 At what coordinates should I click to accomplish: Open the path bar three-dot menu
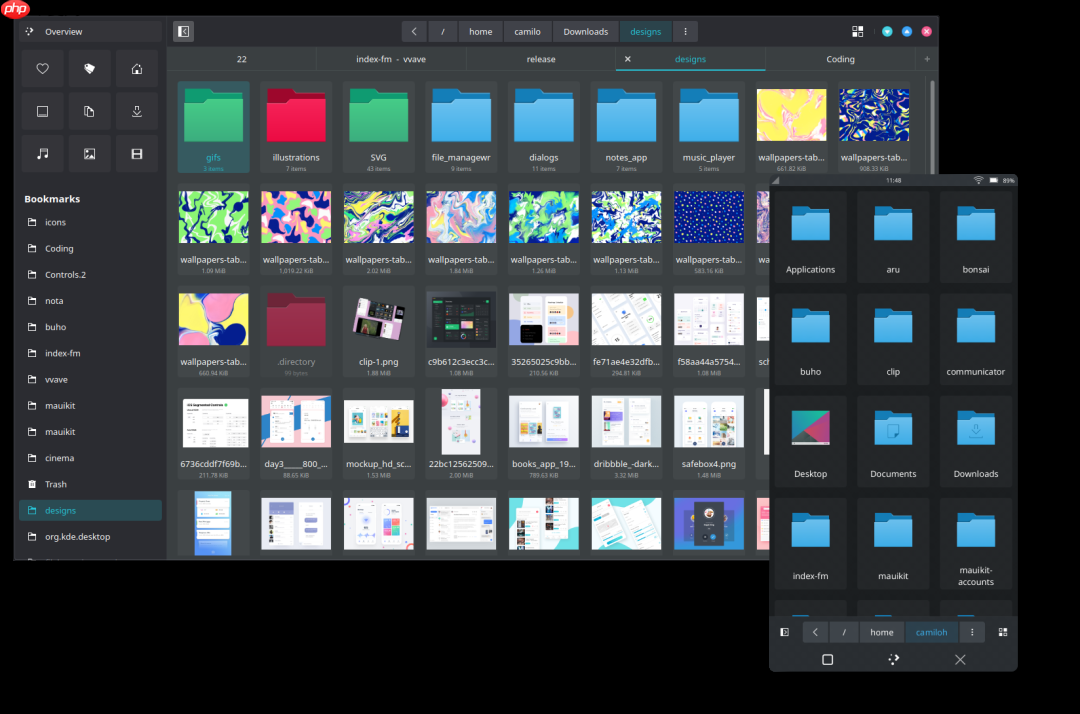(x=685, y=32)
